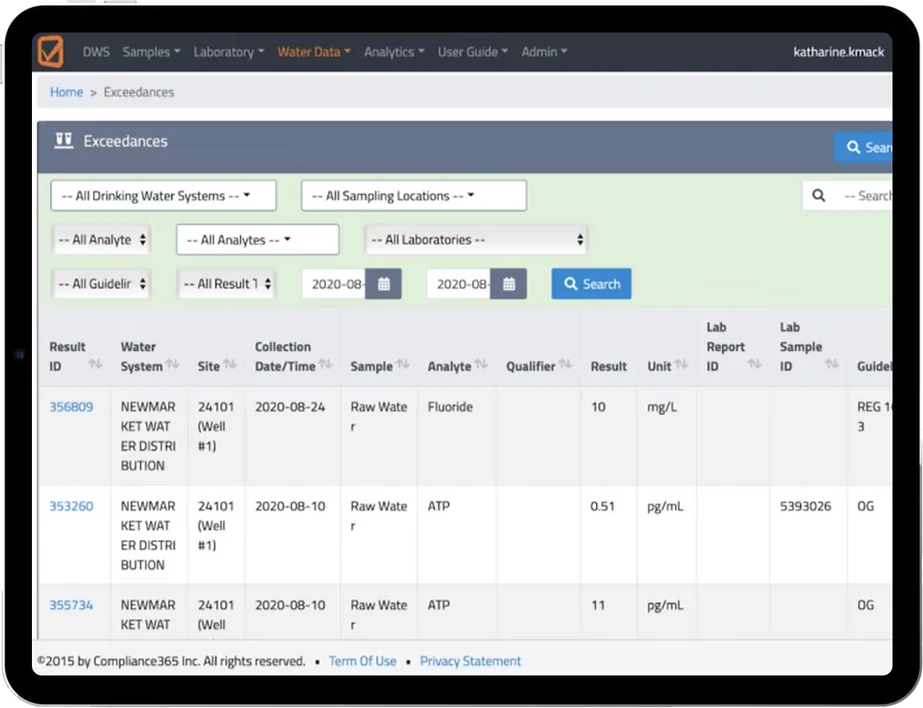Viewport: 923px width, 708px height.
Task: Sort by Lab Report ID column arrows
Action: click(754, 364)
